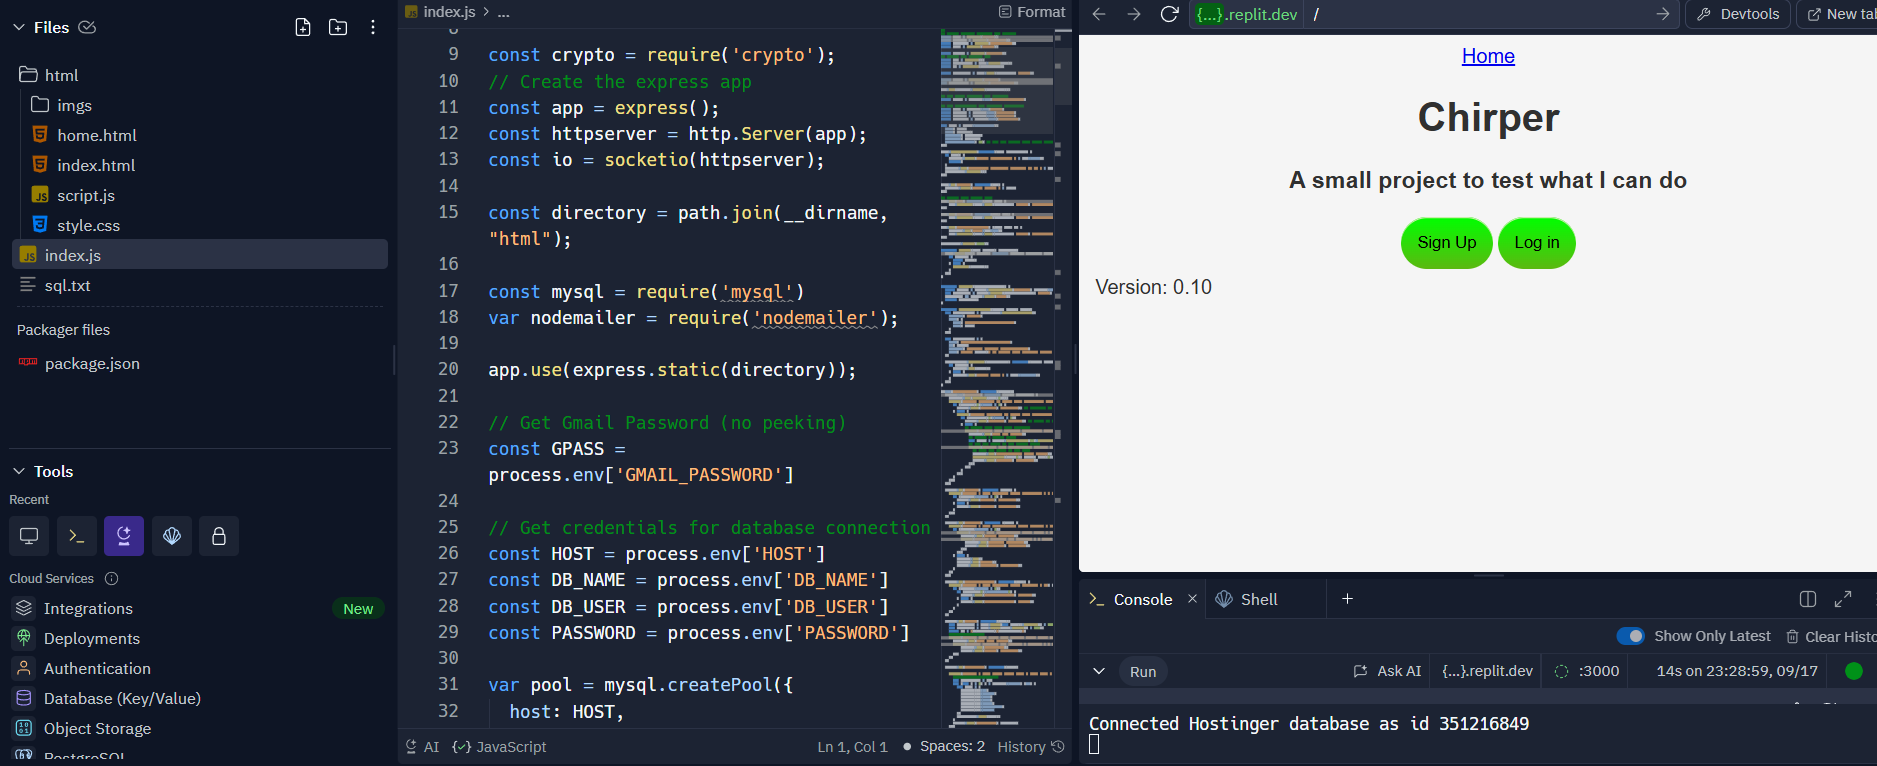Maximize the console pane with expand arrows
This screenshot has height=766, width=1877.
click(1843, 599)
